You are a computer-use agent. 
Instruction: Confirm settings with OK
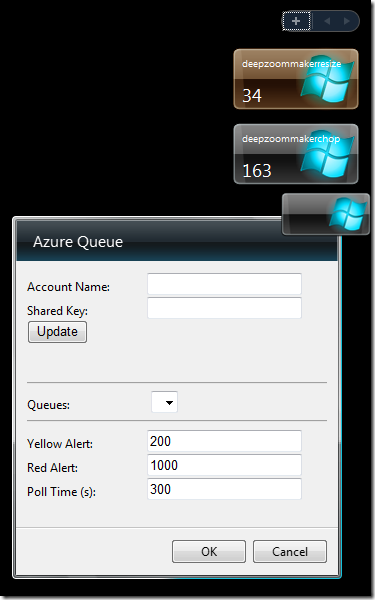(209, 551)
